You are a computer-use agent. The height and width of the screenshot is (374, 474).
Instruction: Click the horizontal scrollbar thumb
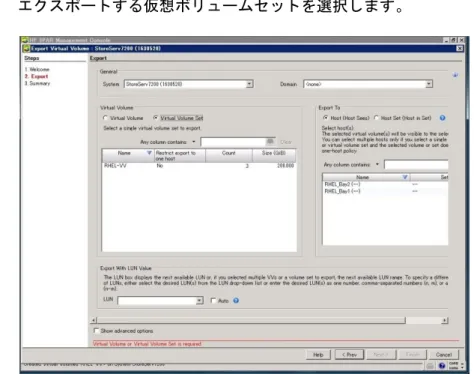pos(251,320)
